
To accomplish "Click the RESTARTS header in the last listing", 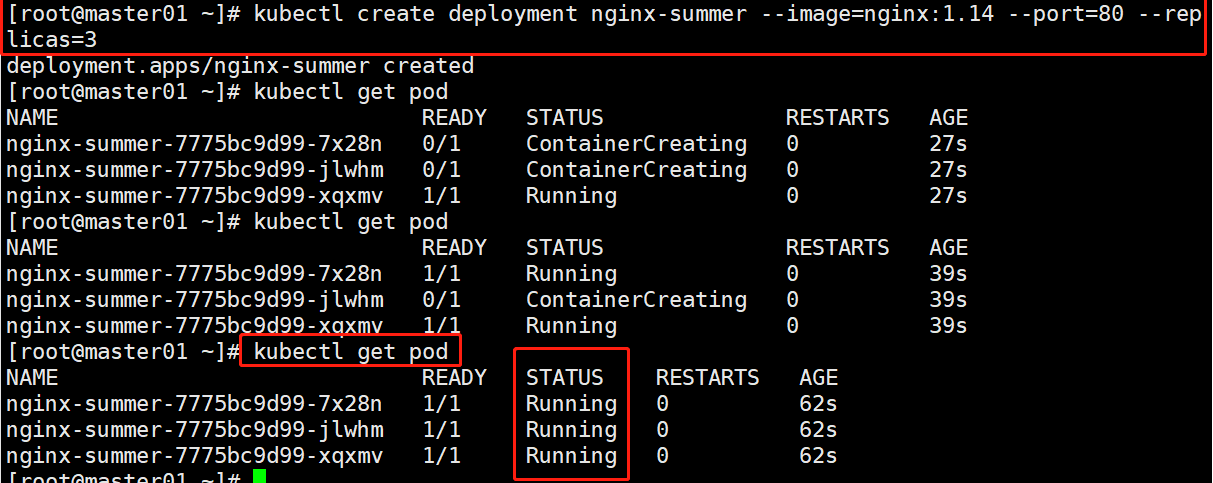I will 707,378.
